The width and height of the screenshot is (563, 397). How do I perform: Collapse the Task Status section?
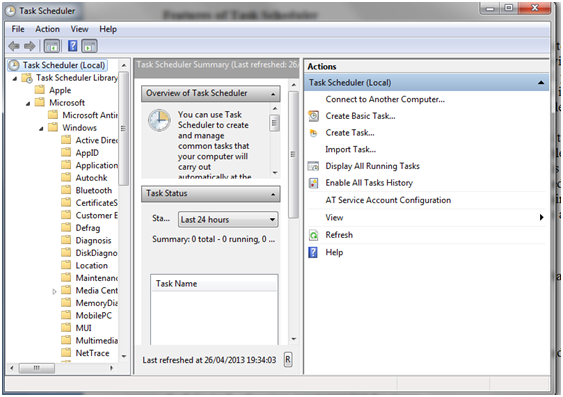pyautogui.click(x=273, y=194)
